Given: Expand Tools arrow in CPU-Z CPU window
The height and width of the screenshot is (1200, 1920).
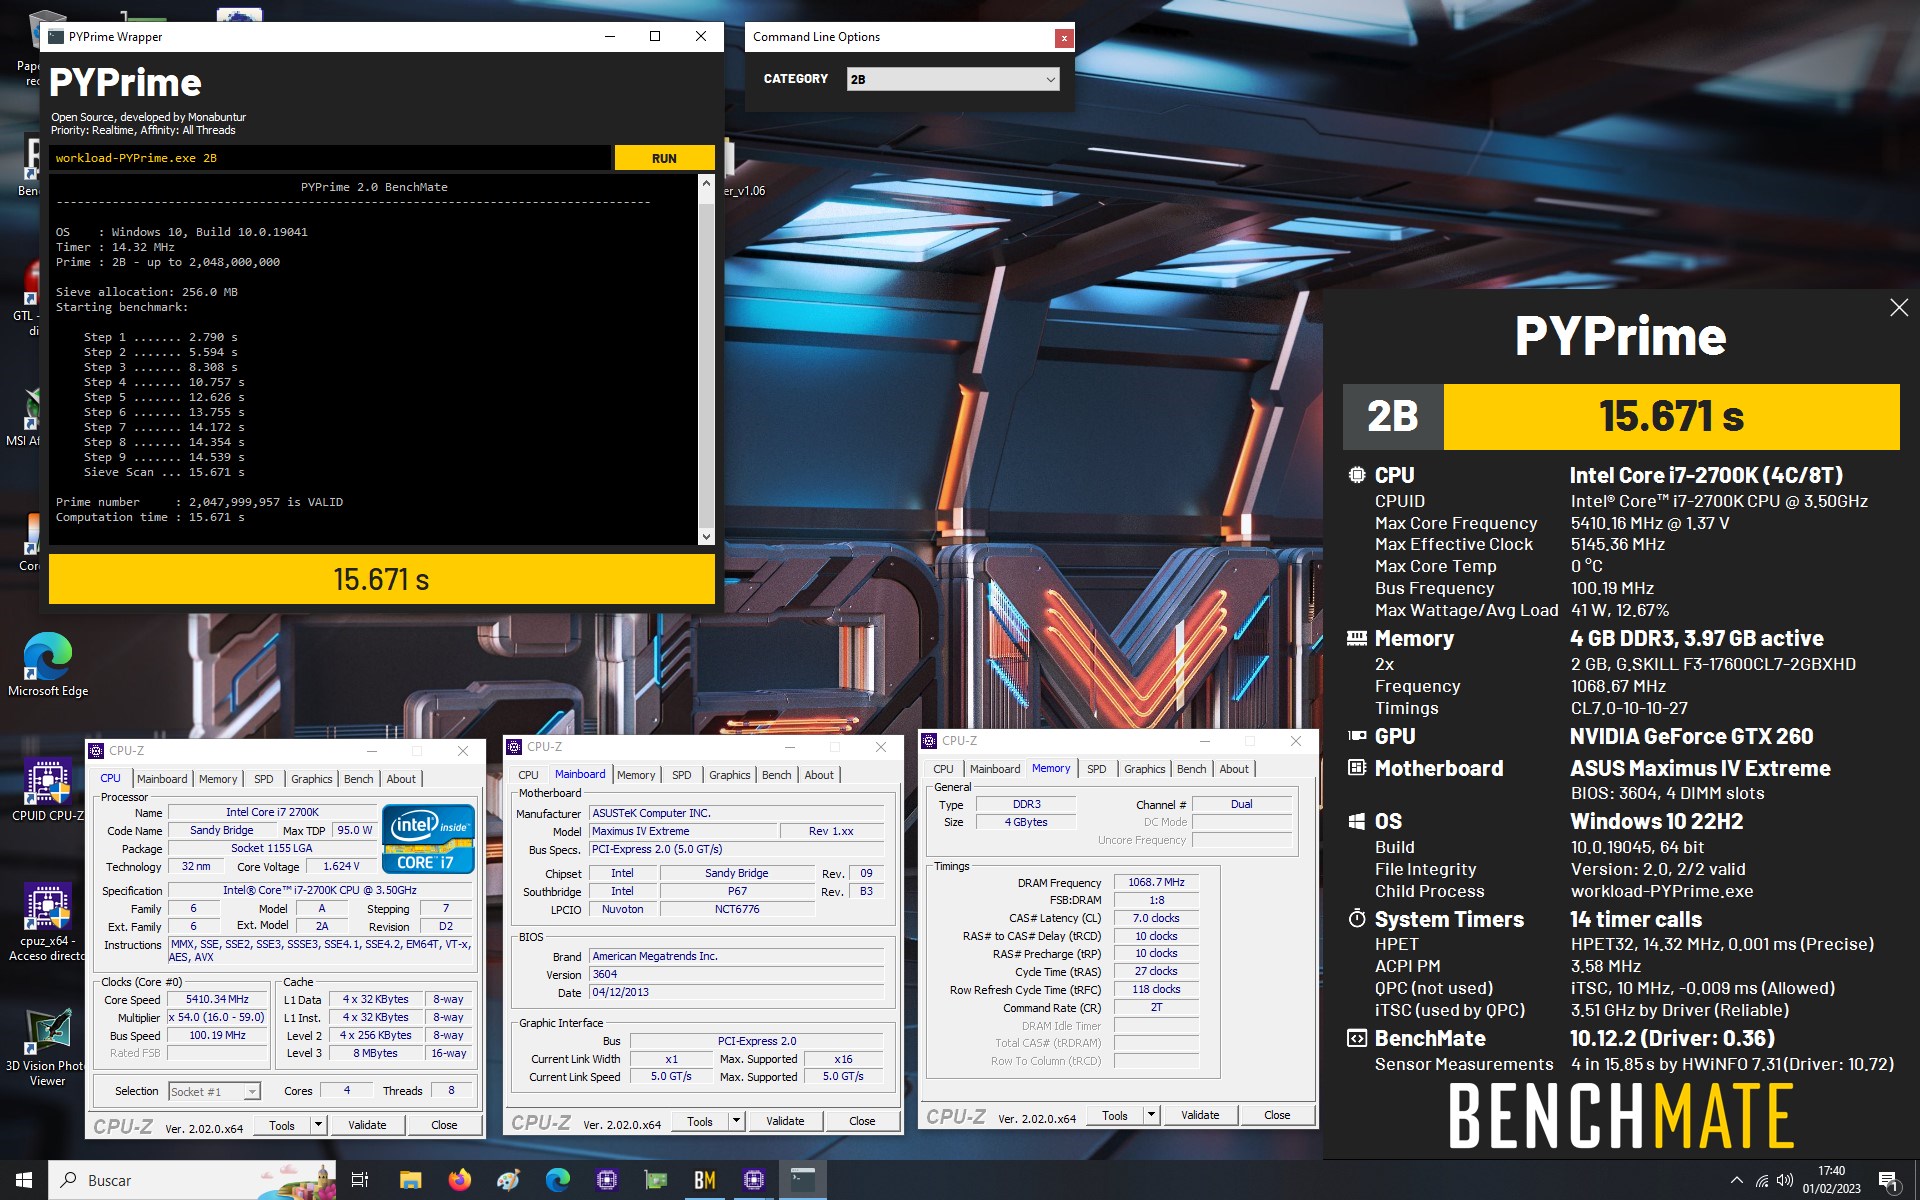Looking at the screenshot, I should [x=318, y=1125].
